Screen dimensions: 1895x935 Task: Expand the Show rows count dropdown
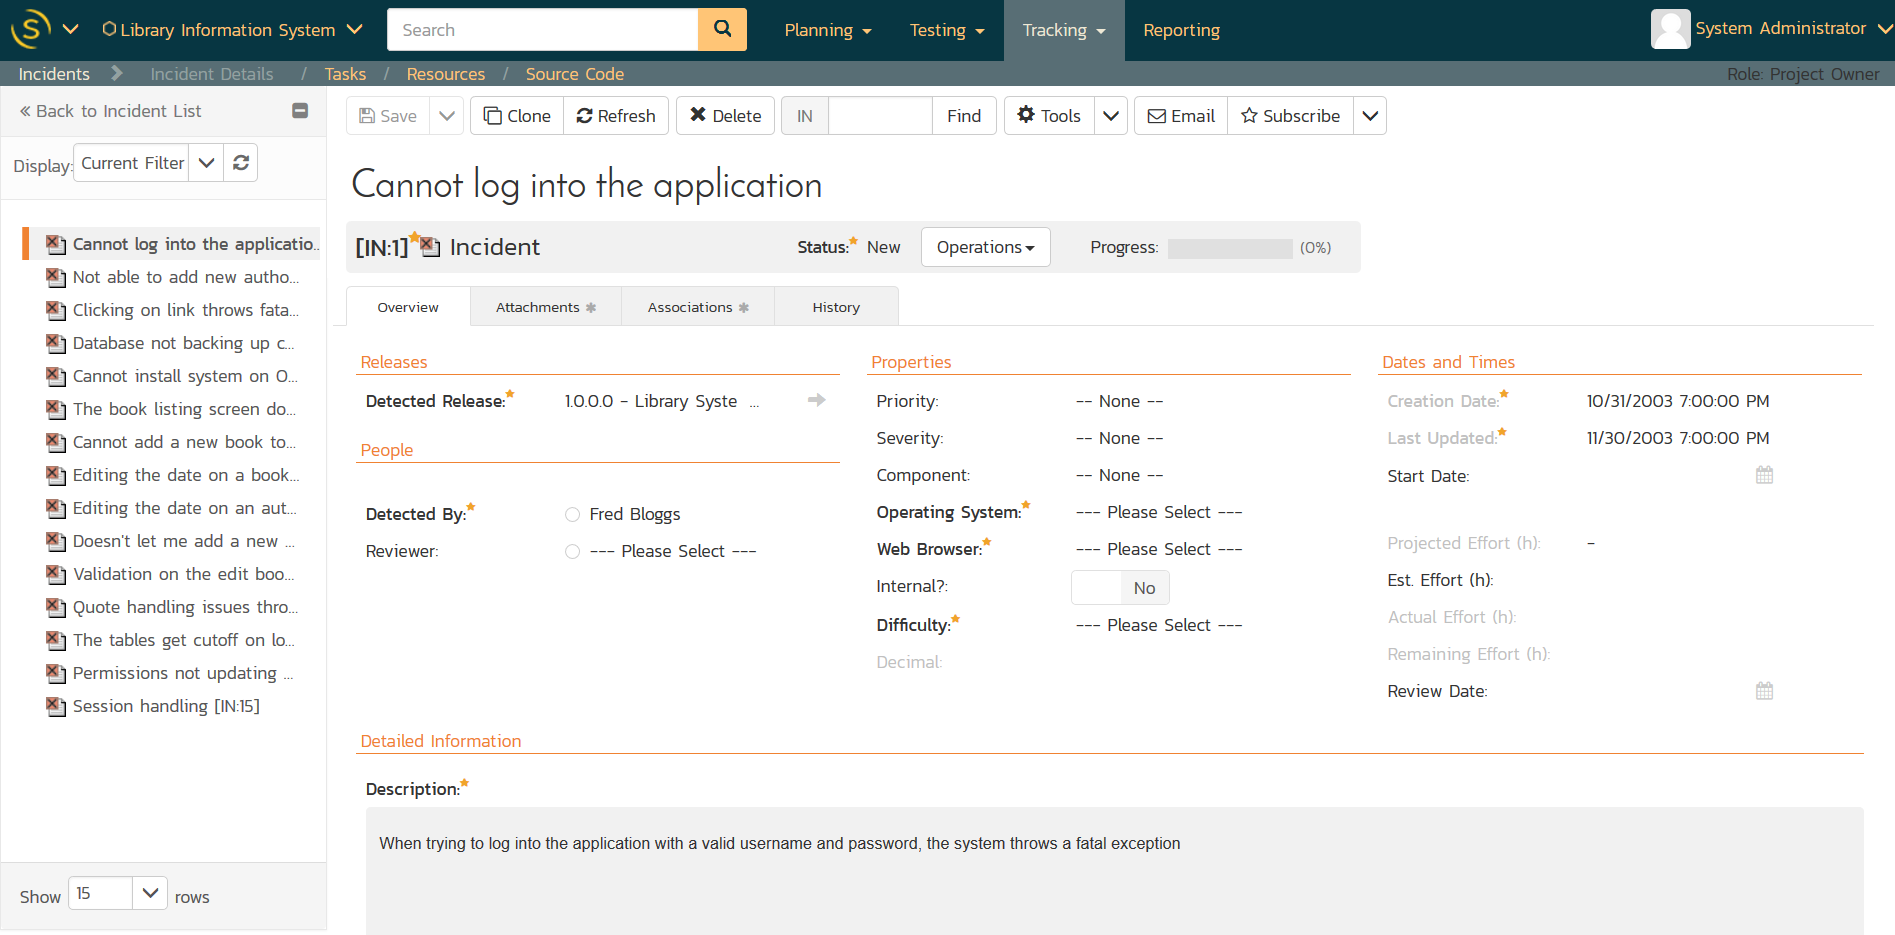(x=149, y=893)
